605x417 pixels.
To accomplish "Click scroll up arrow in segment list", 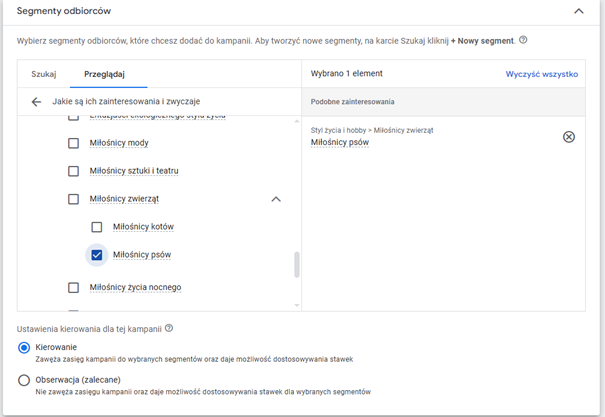I will [x=297, y=121].
